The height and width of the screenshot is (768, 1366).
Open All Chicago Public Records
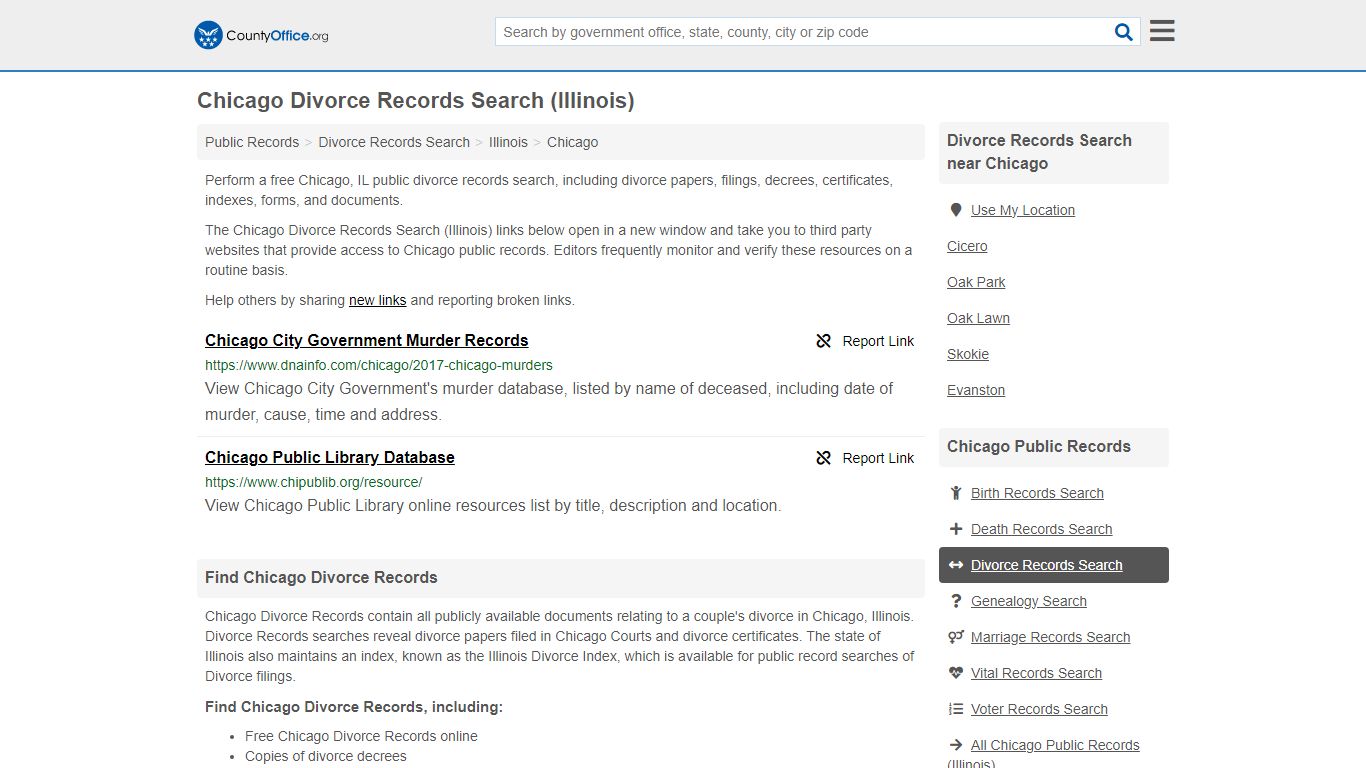click(x=1055, y=745)
